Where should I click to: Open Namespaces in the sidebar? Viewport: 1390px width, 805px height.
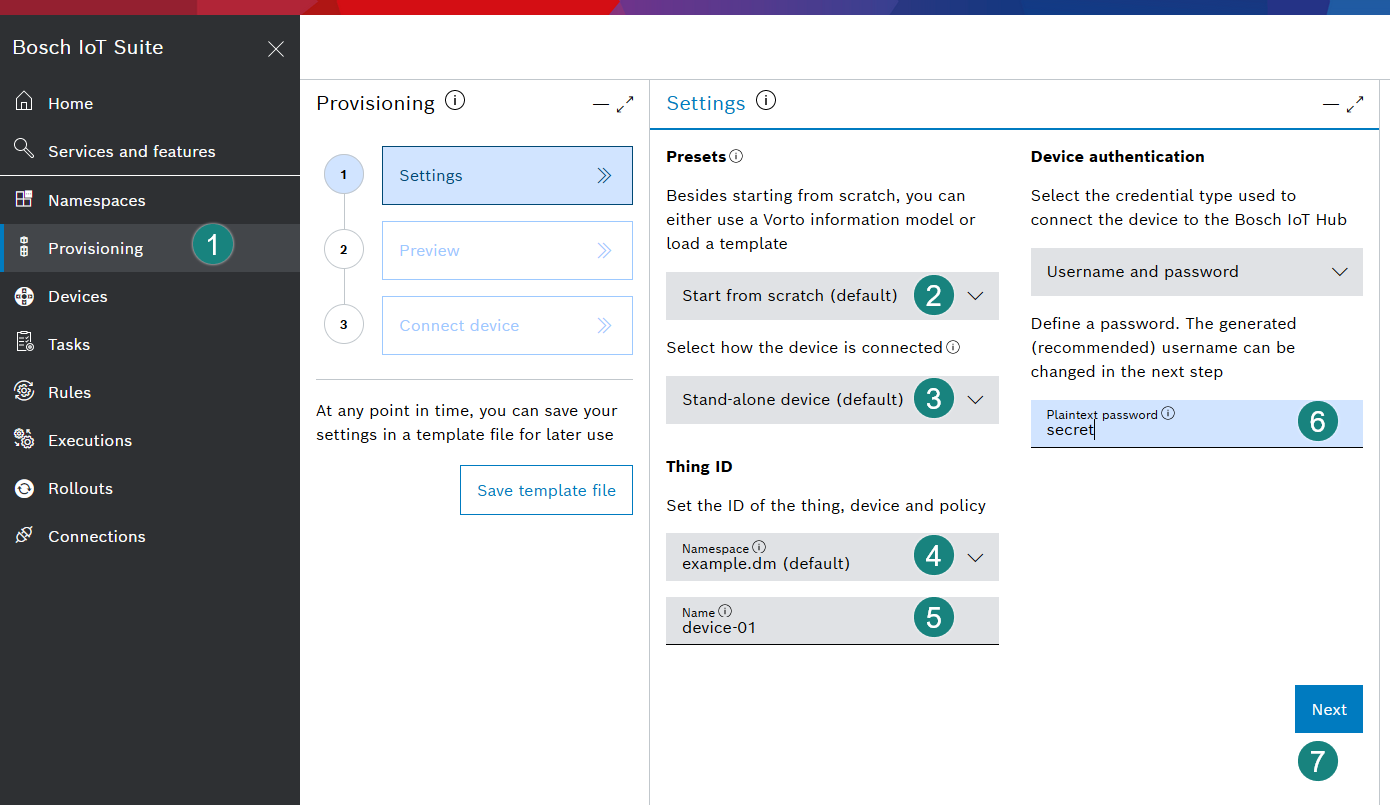(x=150, y=200)
